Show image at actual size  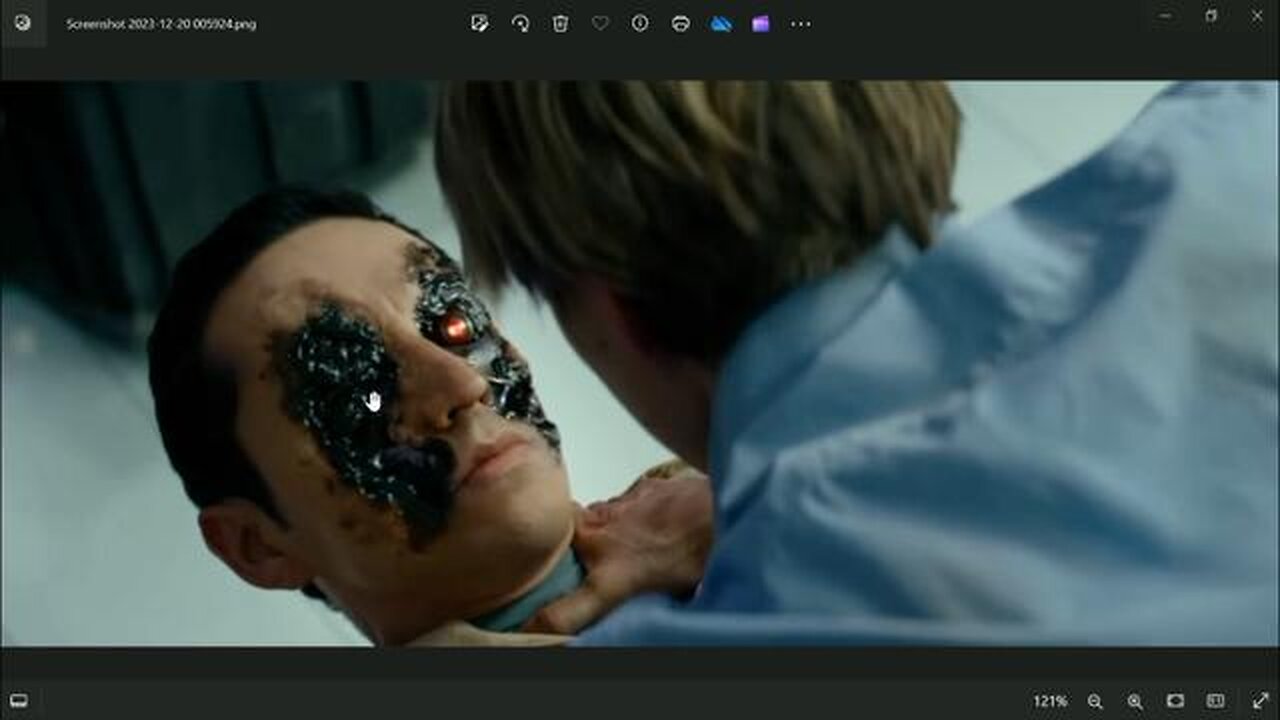pos(1215,701)
